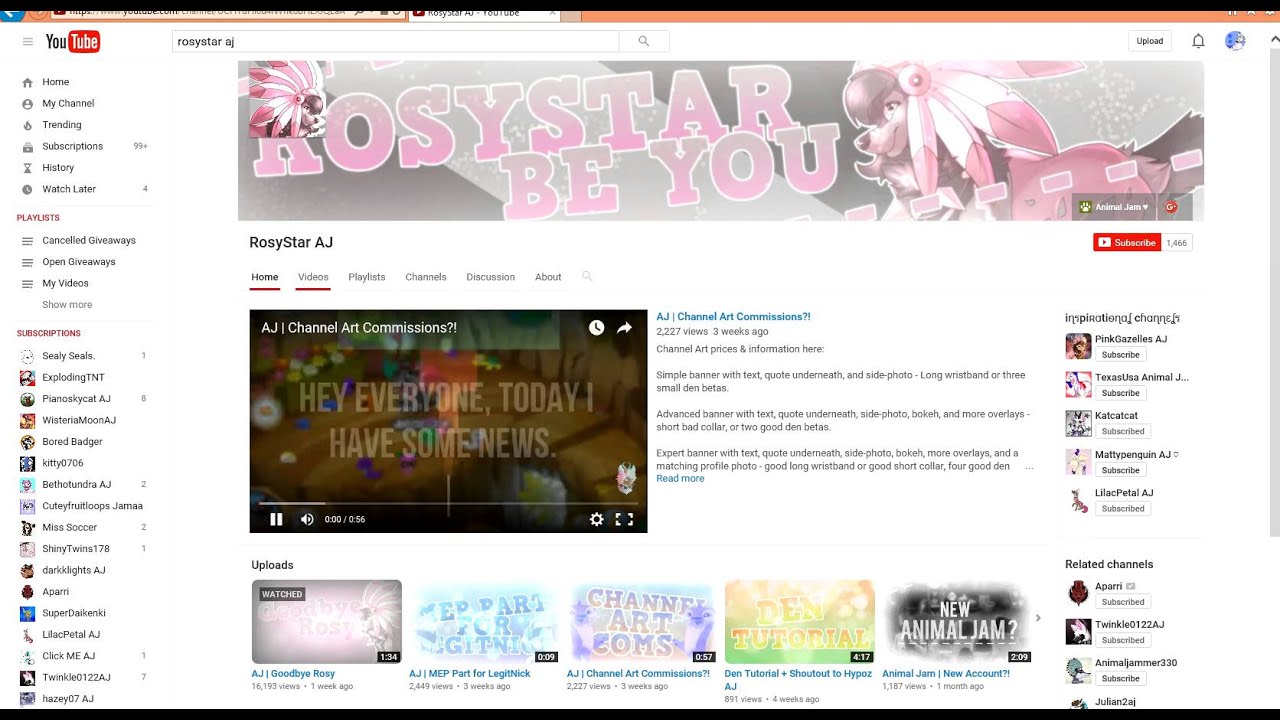Open WisteriaMoonAJ in subscriptions list
Screen dimensions: 1280x720
[79, 420]
